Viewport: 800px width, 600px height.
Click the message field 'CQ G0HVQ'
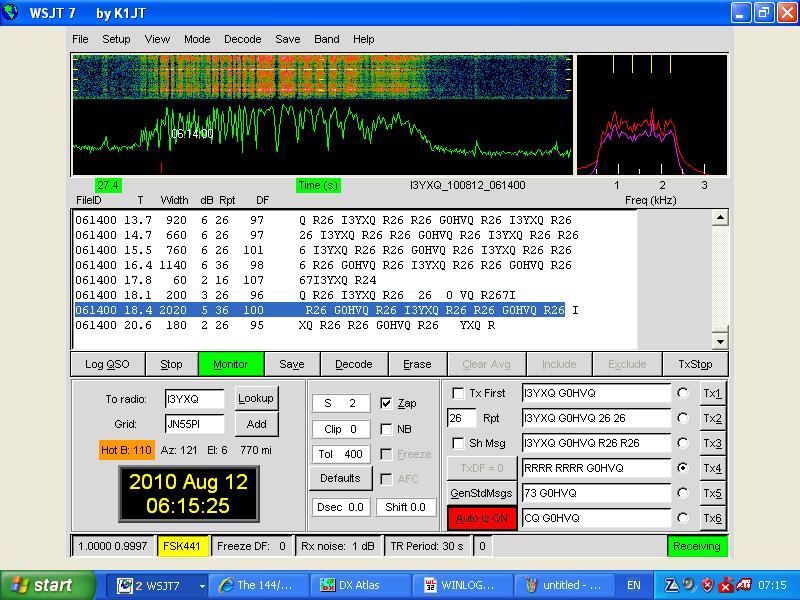tap(596, 518)
